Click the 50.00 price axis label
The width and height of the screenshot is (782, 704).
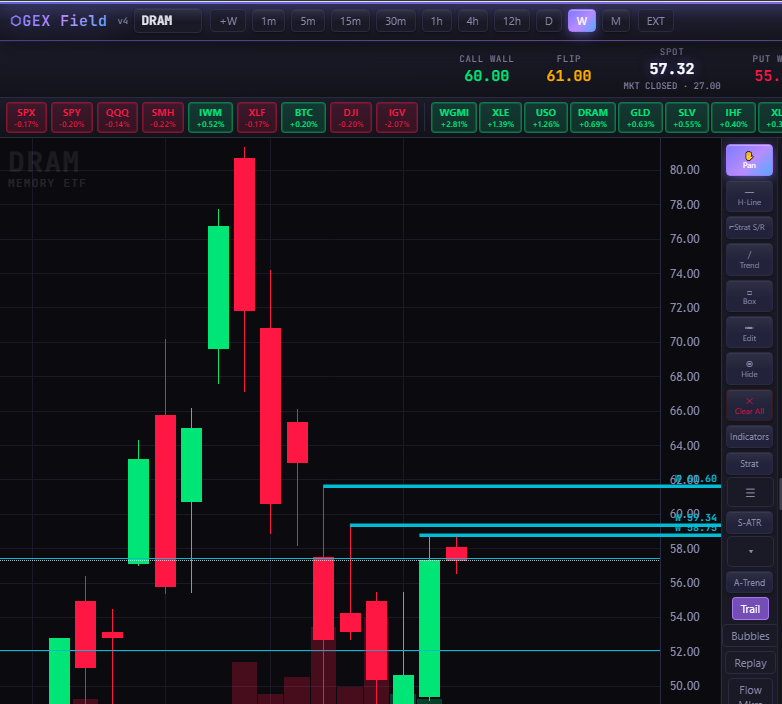click(x=684, y=686)
